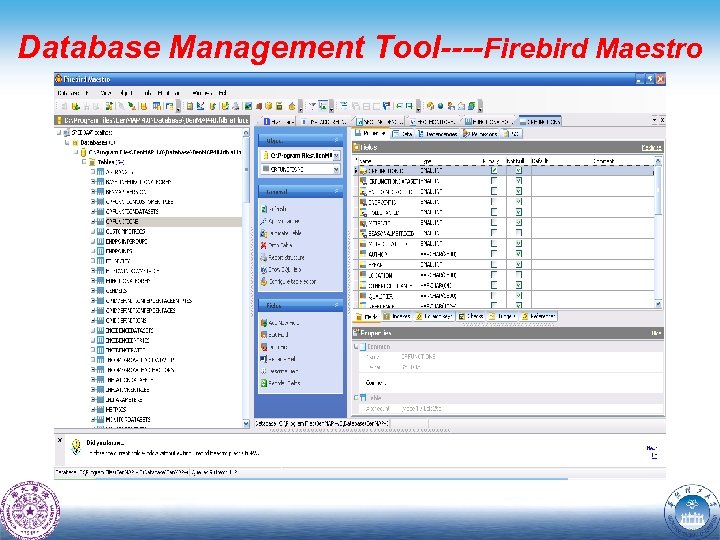
Task: Click the Drop table link in General panel
Action: click(280, 245)
